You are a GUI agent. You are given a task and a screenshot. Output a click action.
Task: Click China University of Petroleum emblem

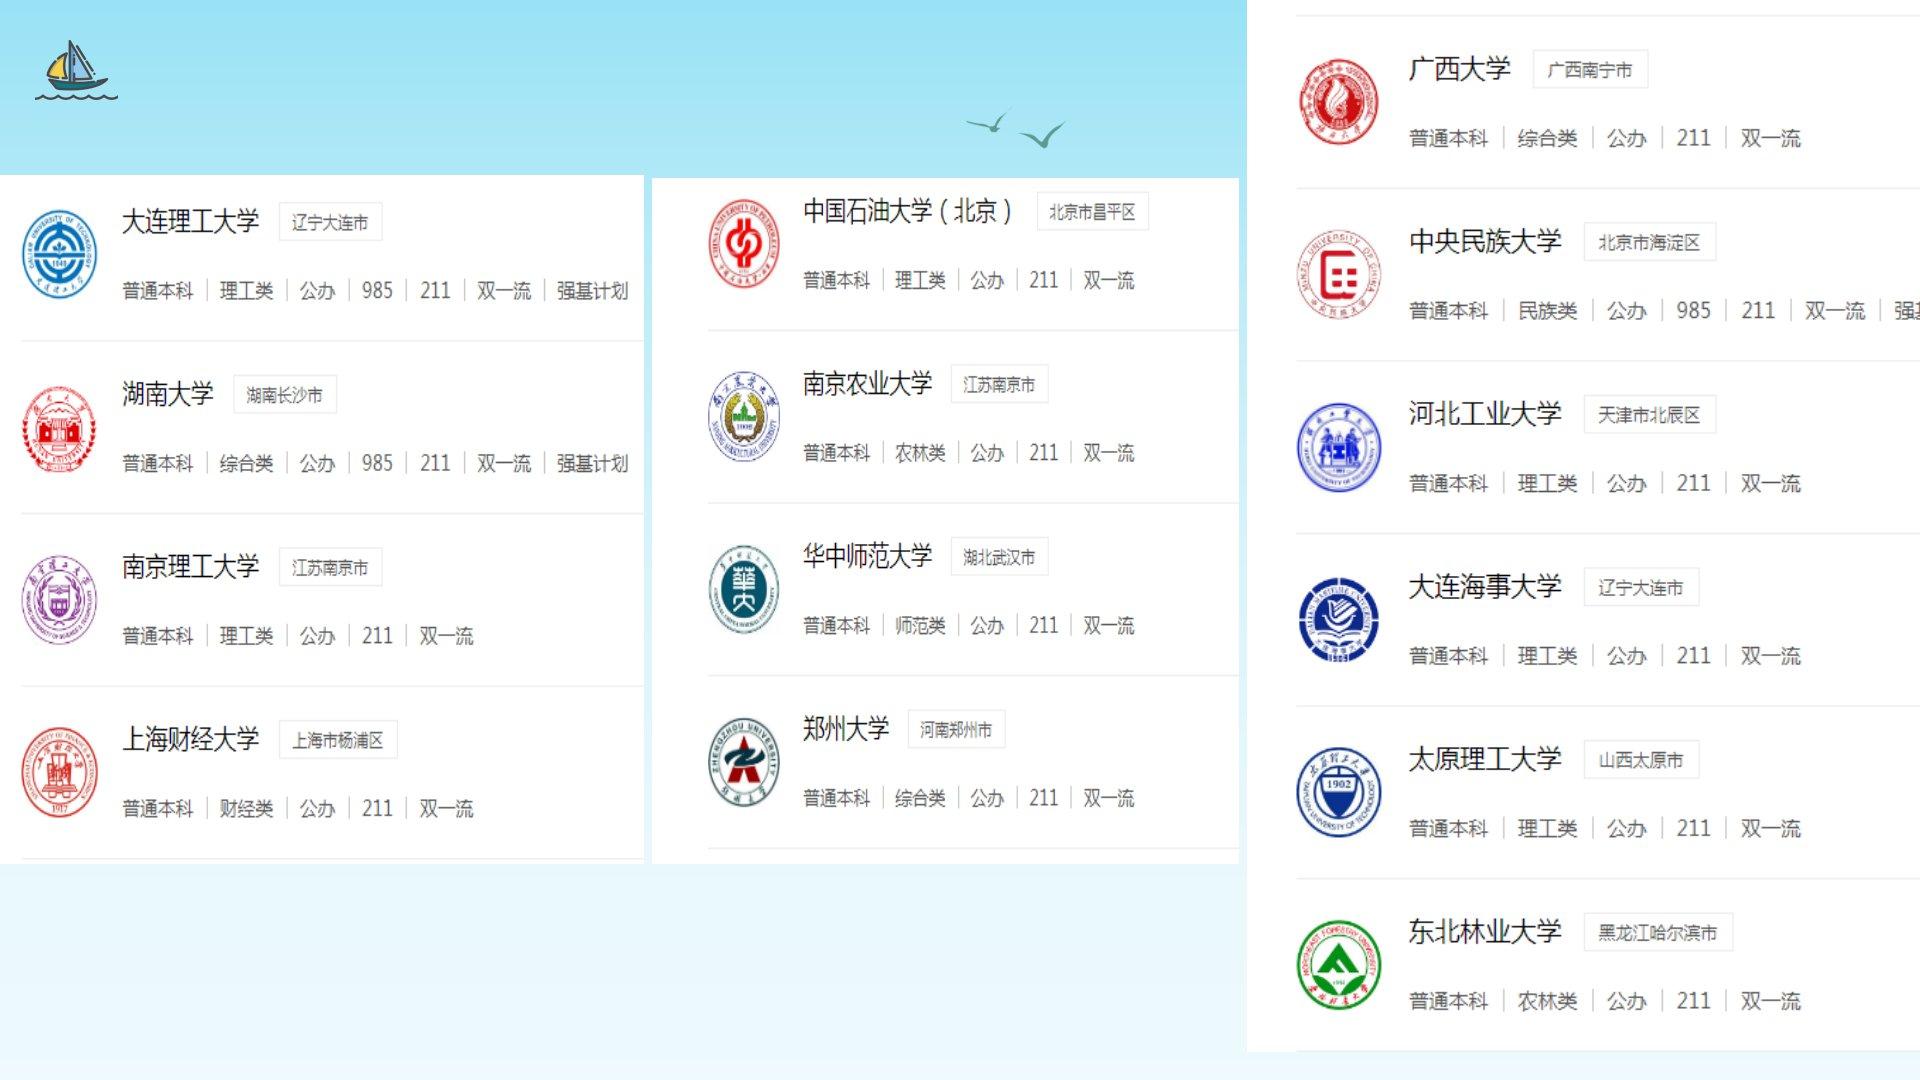coord(743,244)
